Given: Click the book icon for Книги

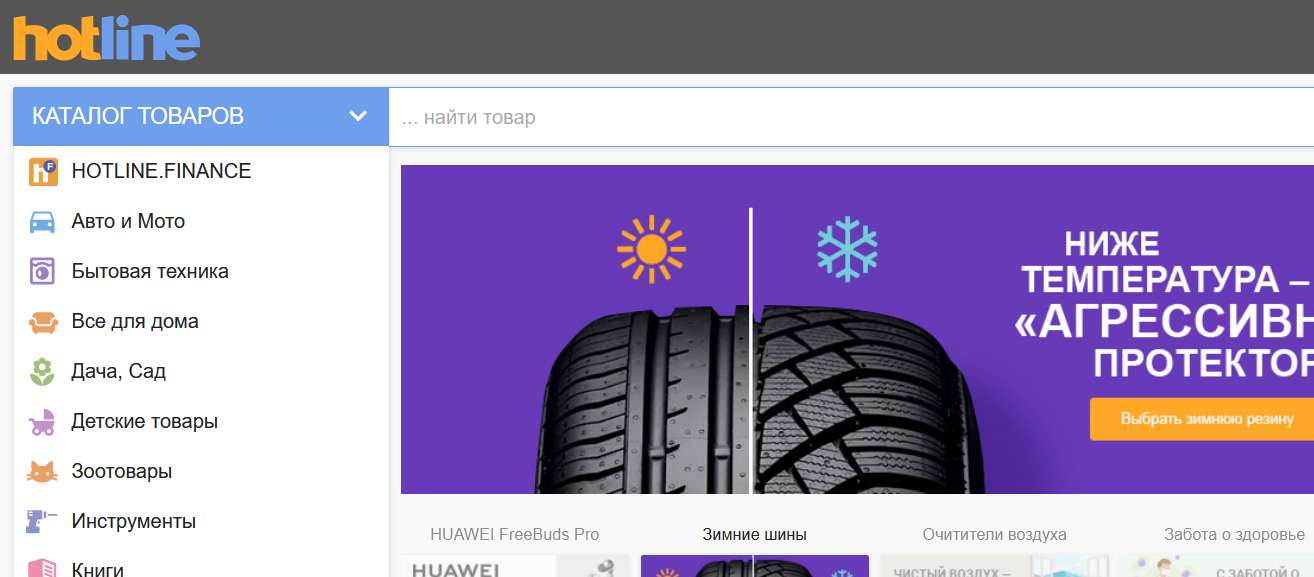Looking at the screenshot, I should coord(42,568).
